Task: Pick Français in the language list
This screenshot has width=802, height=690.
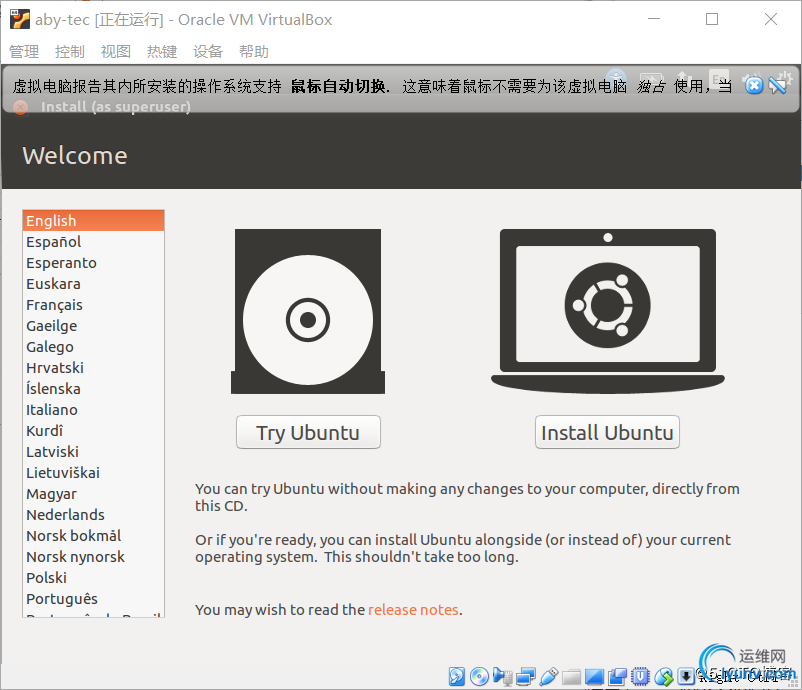Action: [x=93, y=305]
